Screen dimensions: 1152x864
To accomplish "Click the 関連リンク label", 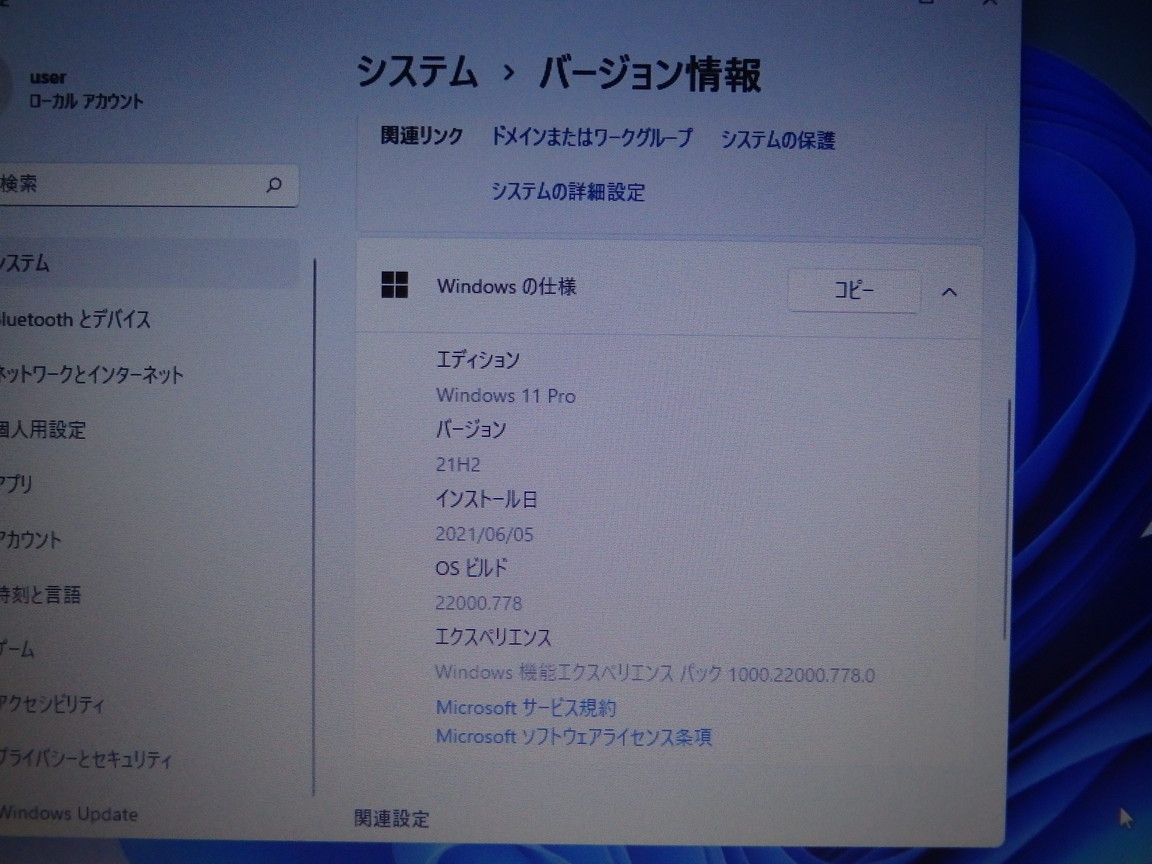I will pos(422,136).
